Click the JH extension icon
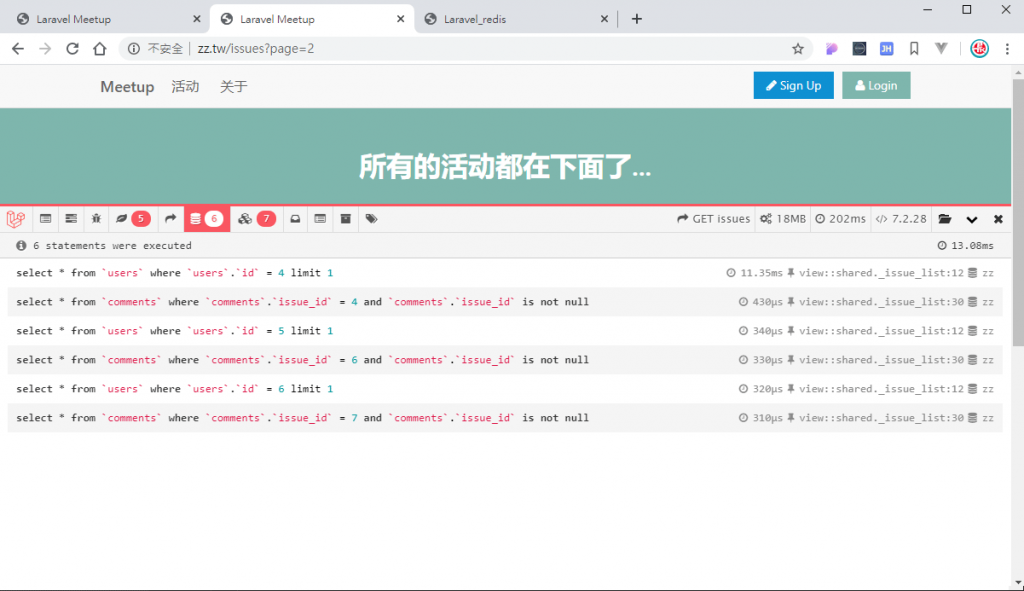 [x=886, y=48]
